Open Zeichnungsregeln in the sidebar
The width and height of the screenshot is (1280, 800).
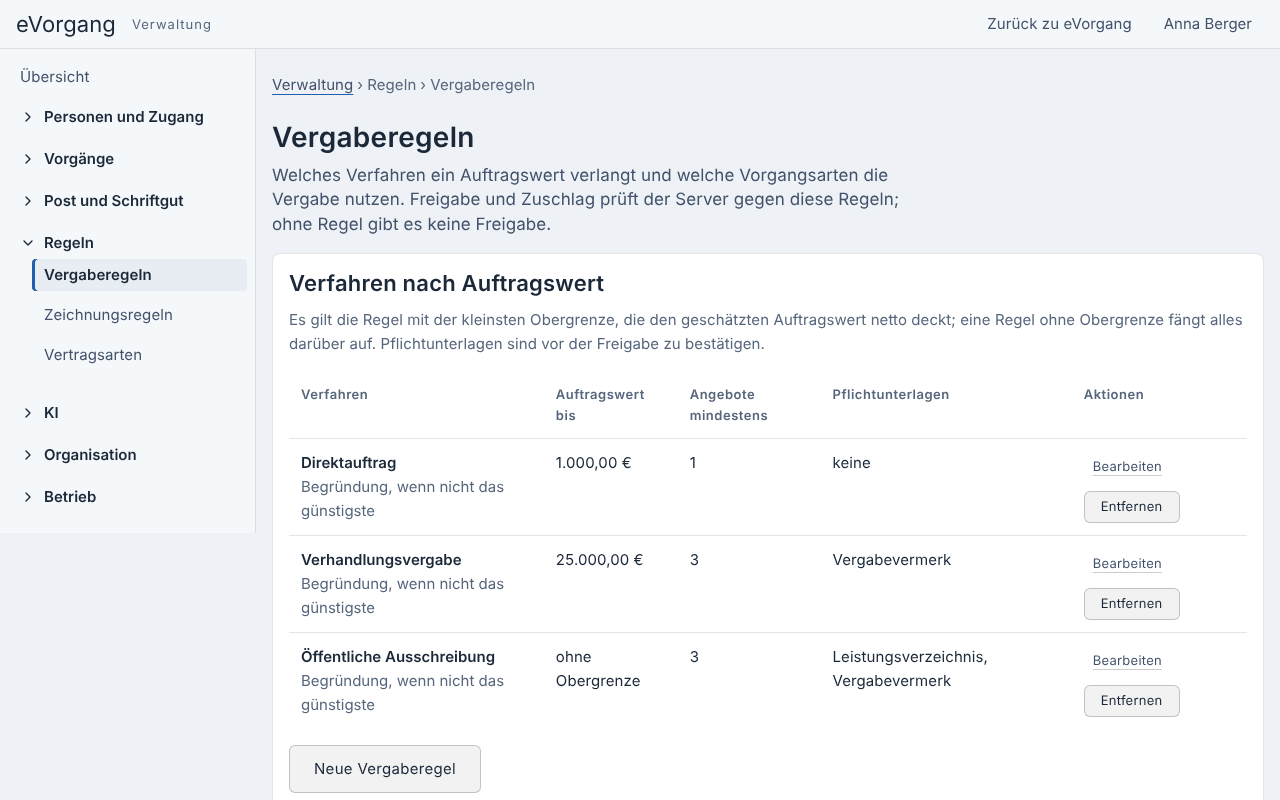[140, 315]
